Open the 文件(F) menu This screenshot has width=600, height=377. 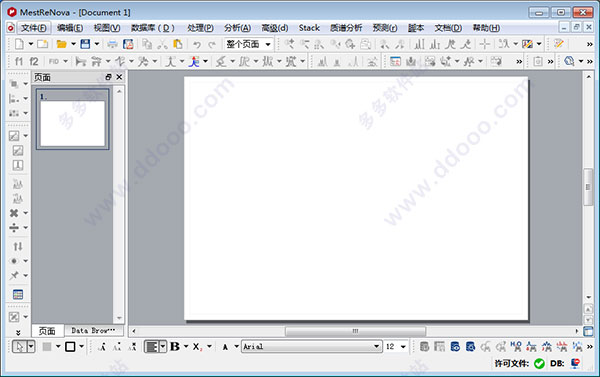[x=34, y=28]
